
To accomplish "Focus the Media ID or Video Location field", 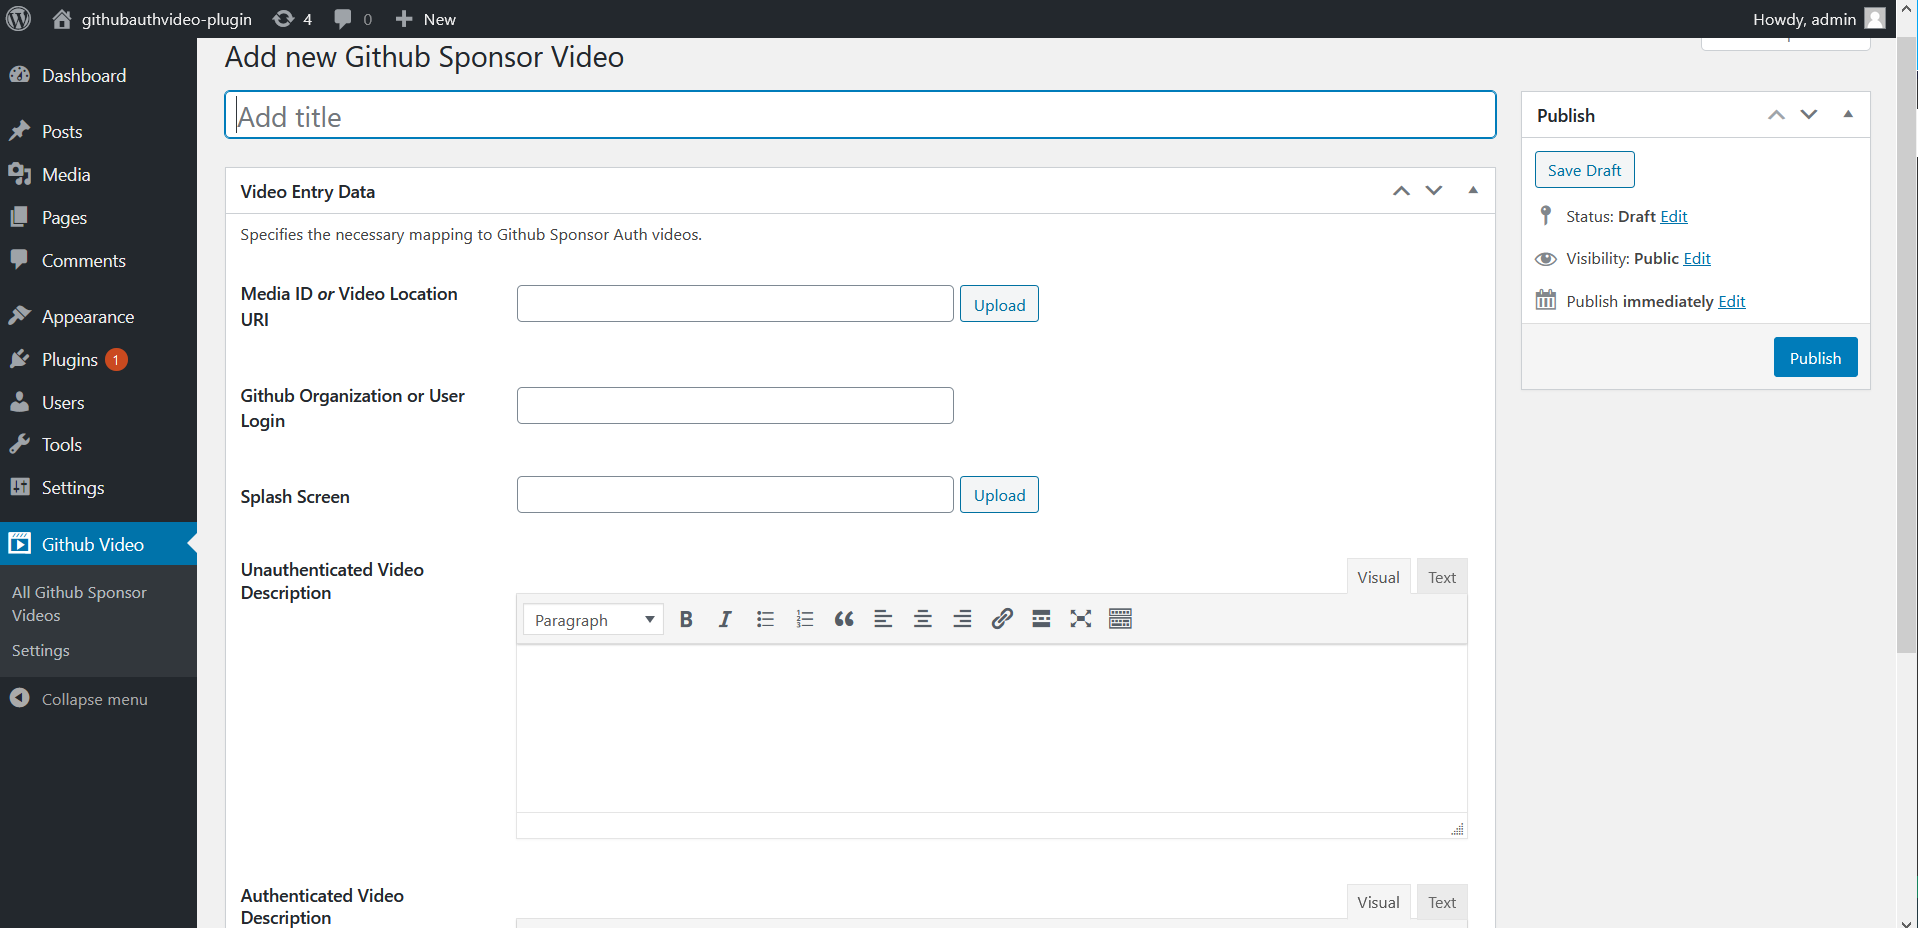I will pyautogui.click(x=735, y=304).
